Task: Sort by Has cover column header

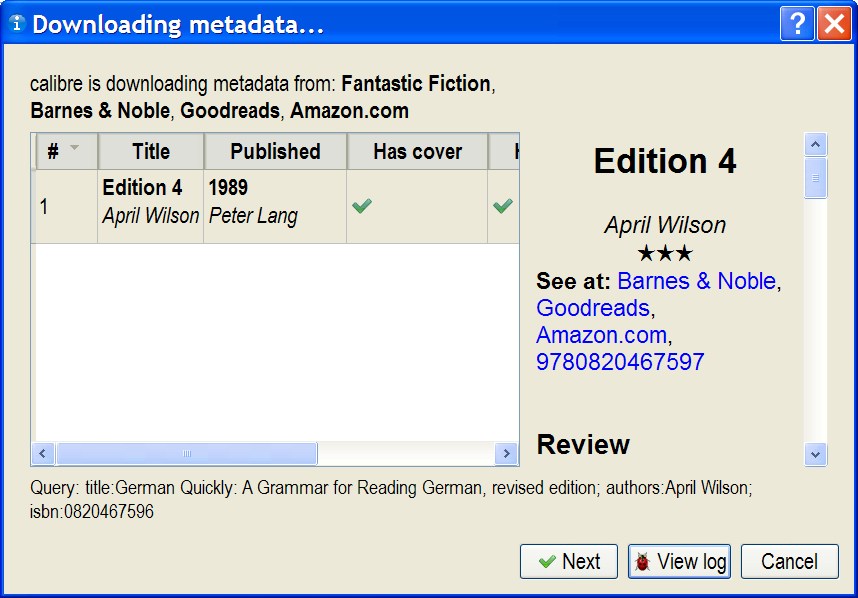Action: coord(417,152)
